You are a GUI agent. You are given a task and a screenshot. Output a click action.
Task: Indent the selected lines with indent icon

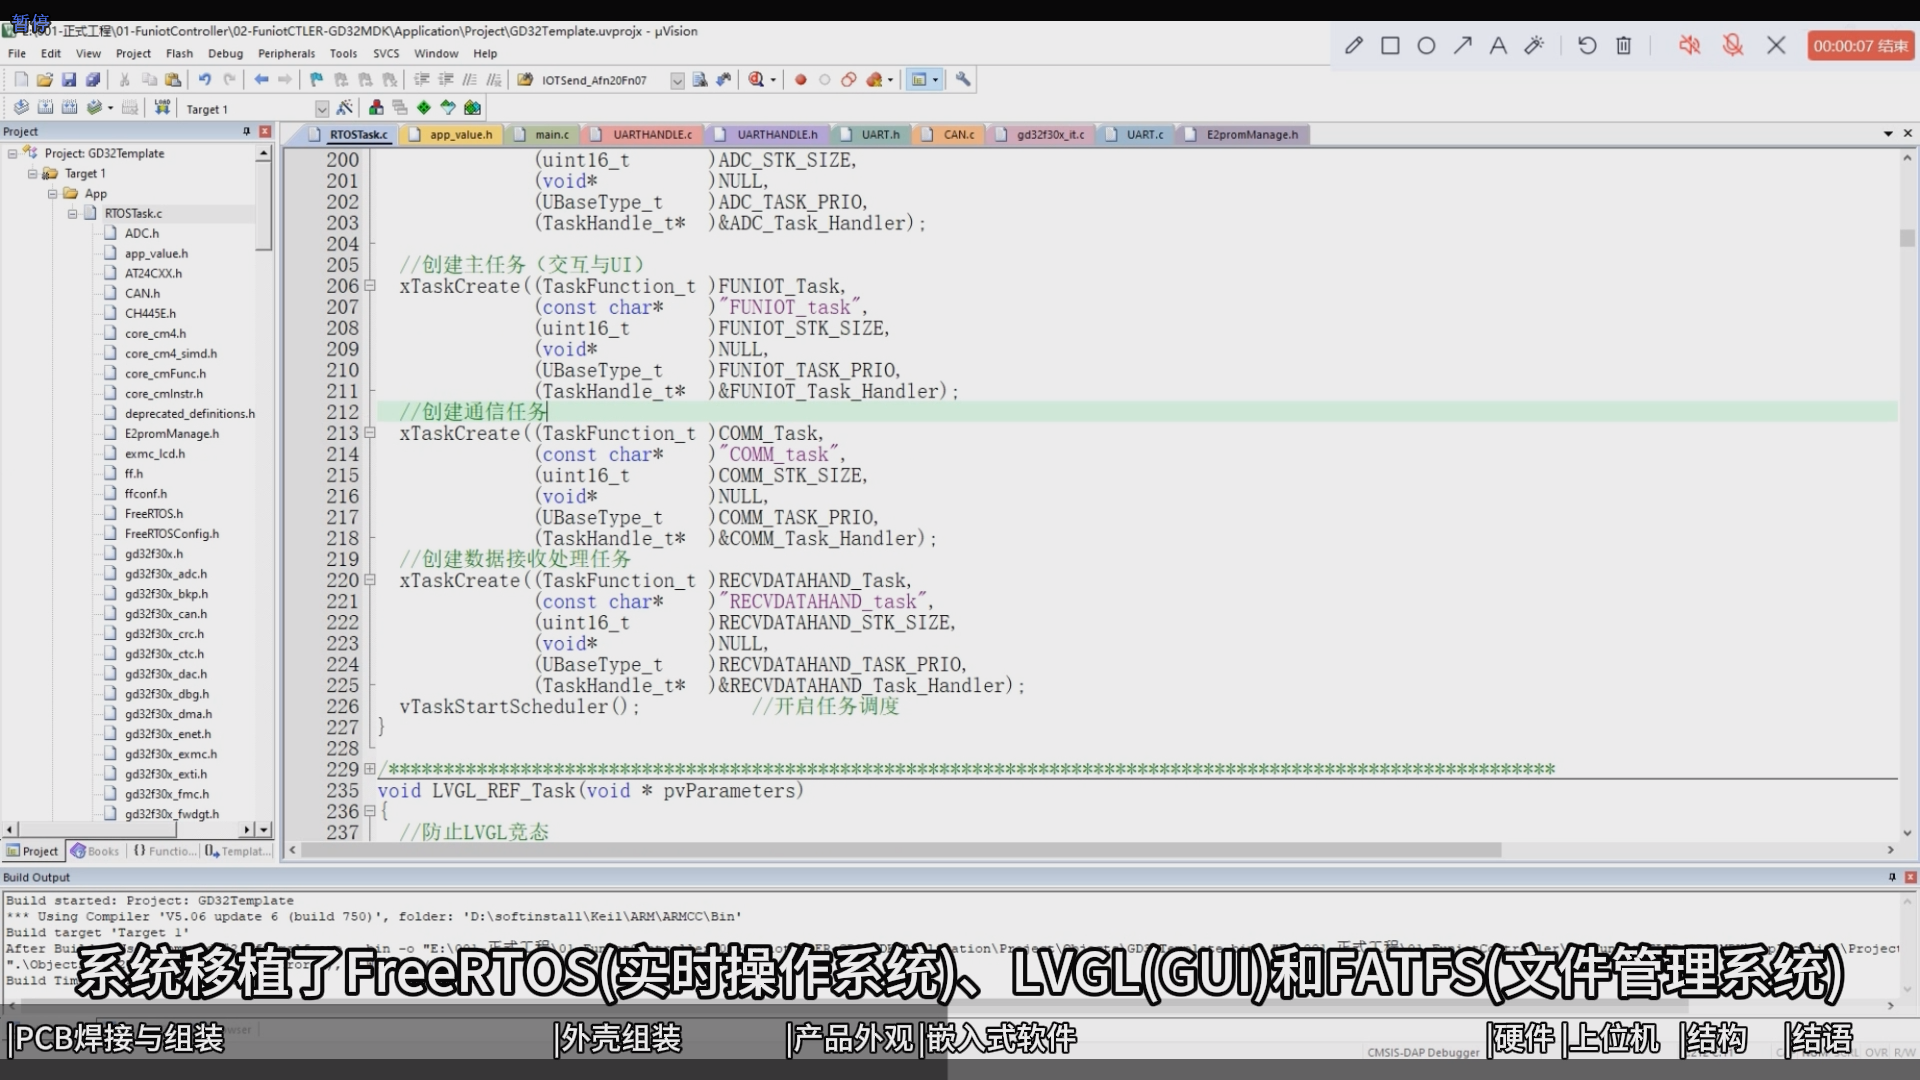[422, 80]
